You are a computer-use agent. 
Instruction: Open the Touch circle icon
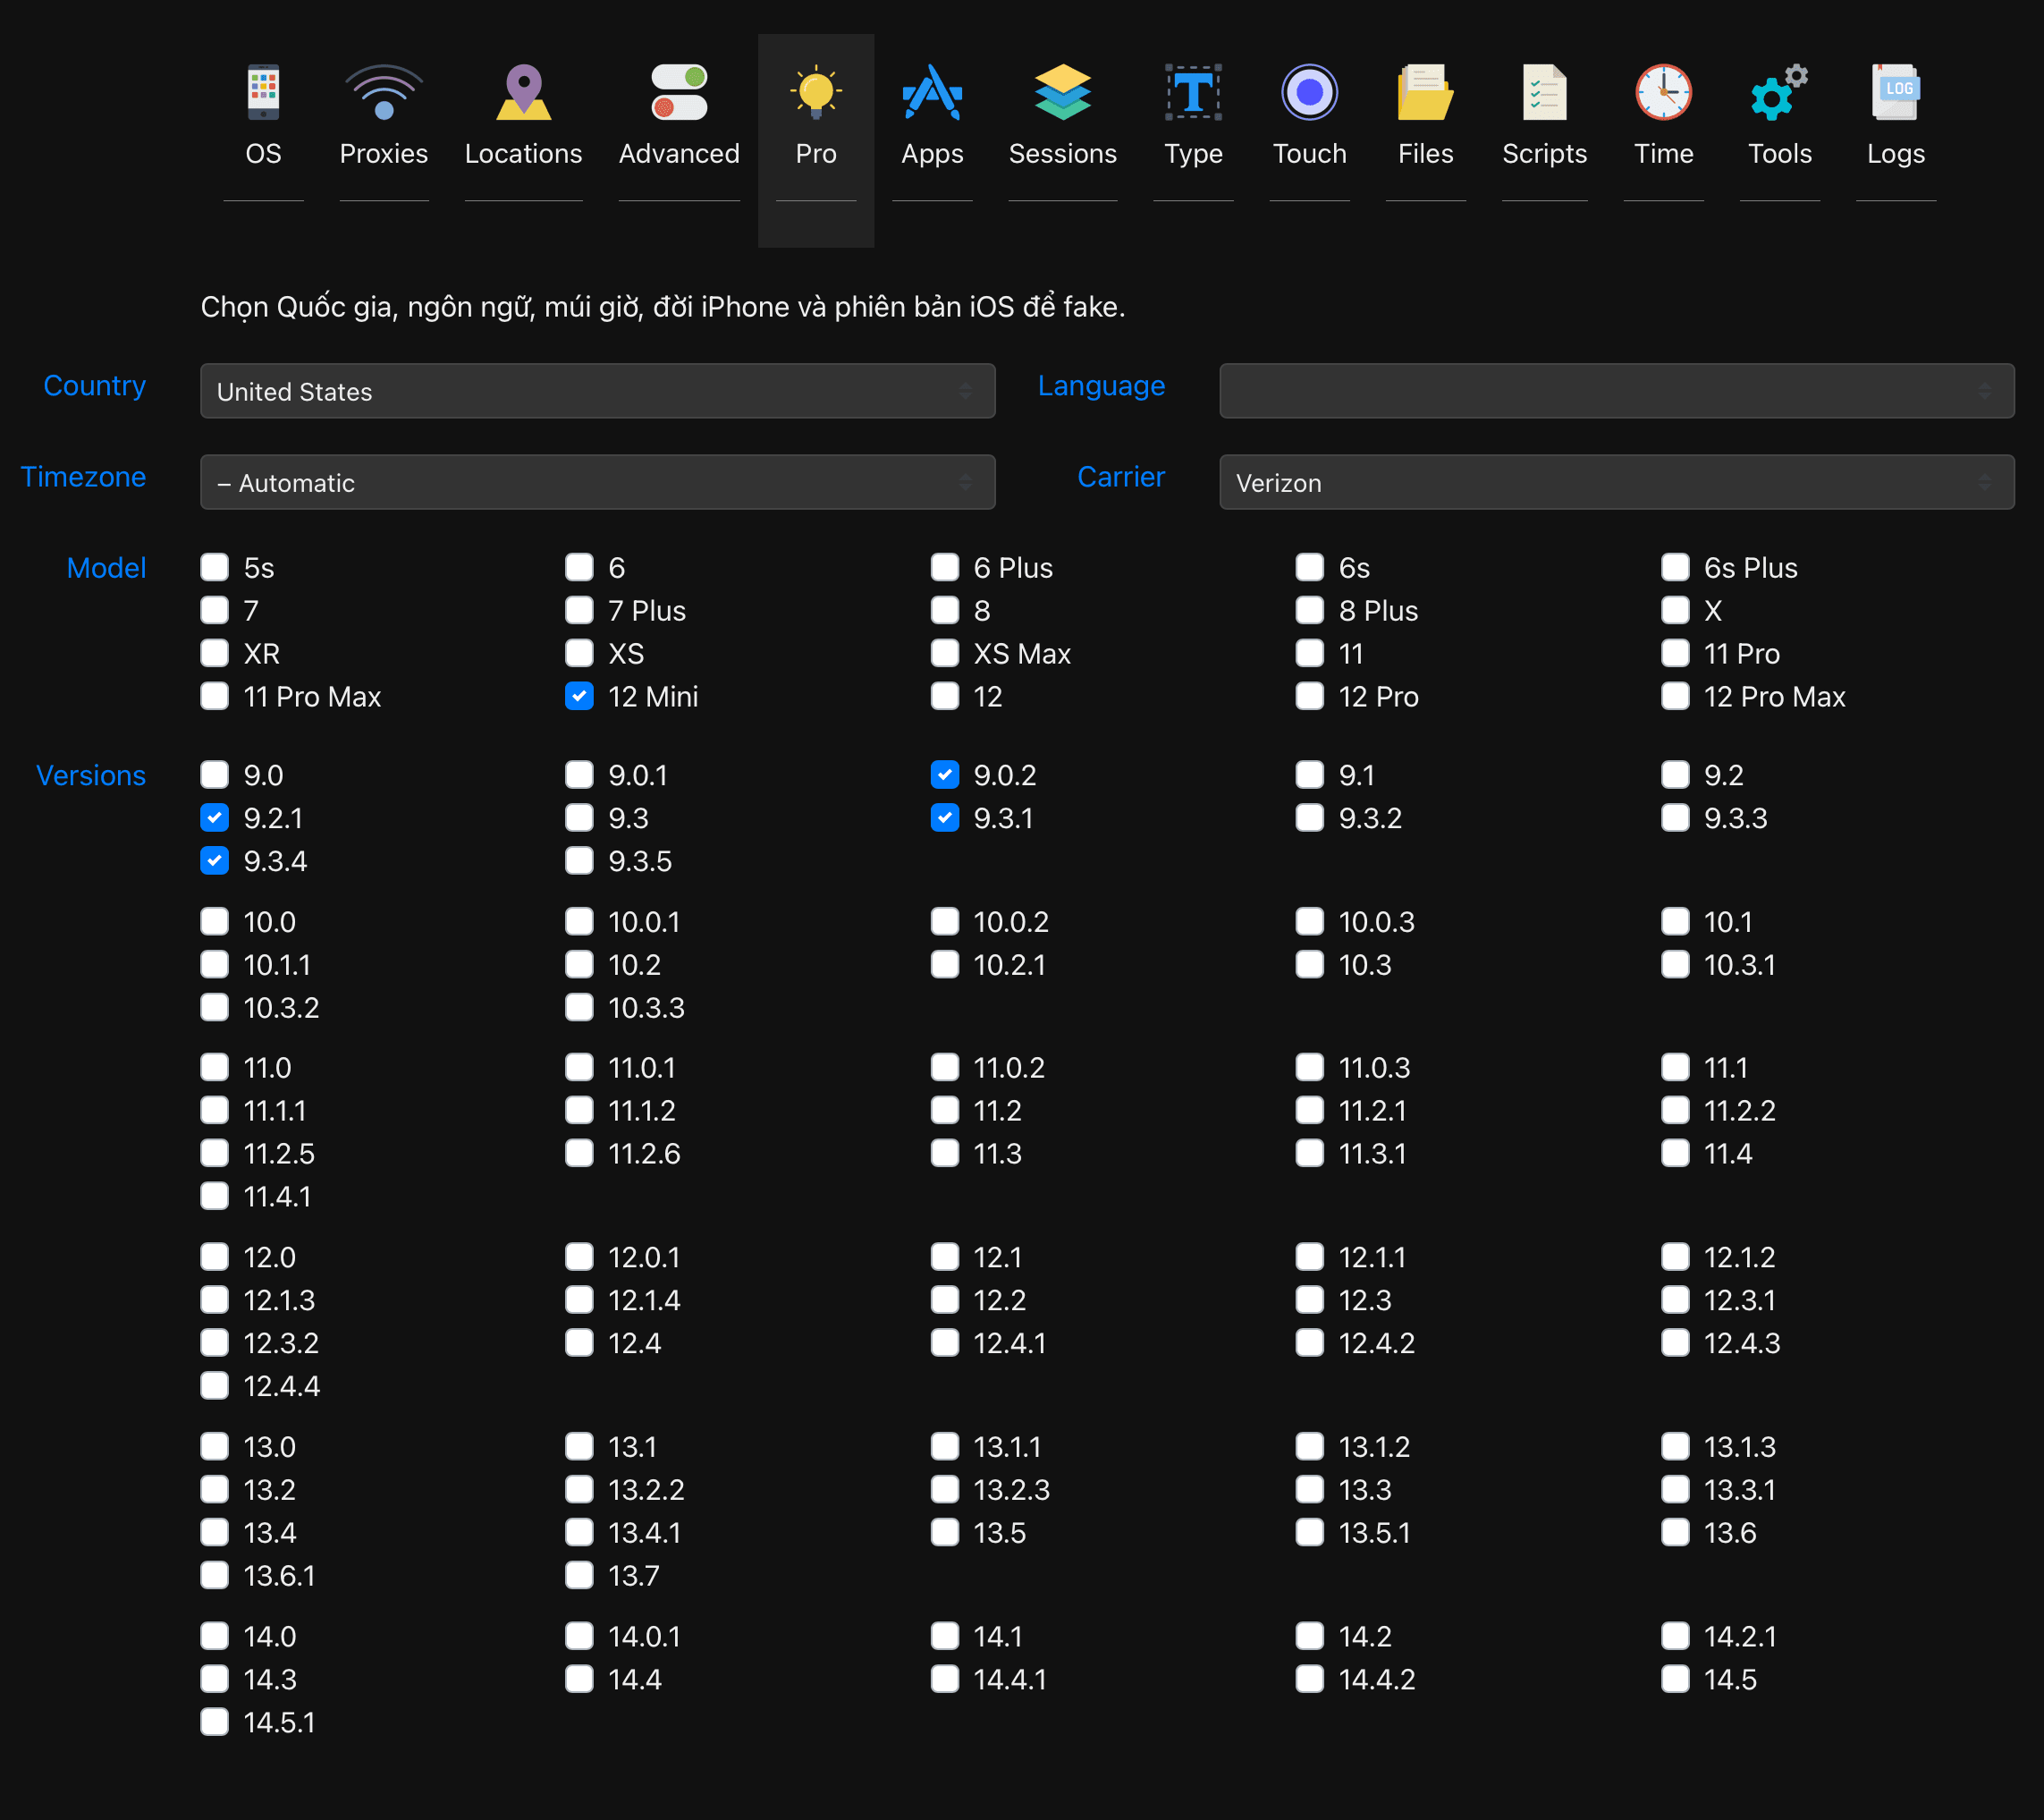pos(1309,92)
